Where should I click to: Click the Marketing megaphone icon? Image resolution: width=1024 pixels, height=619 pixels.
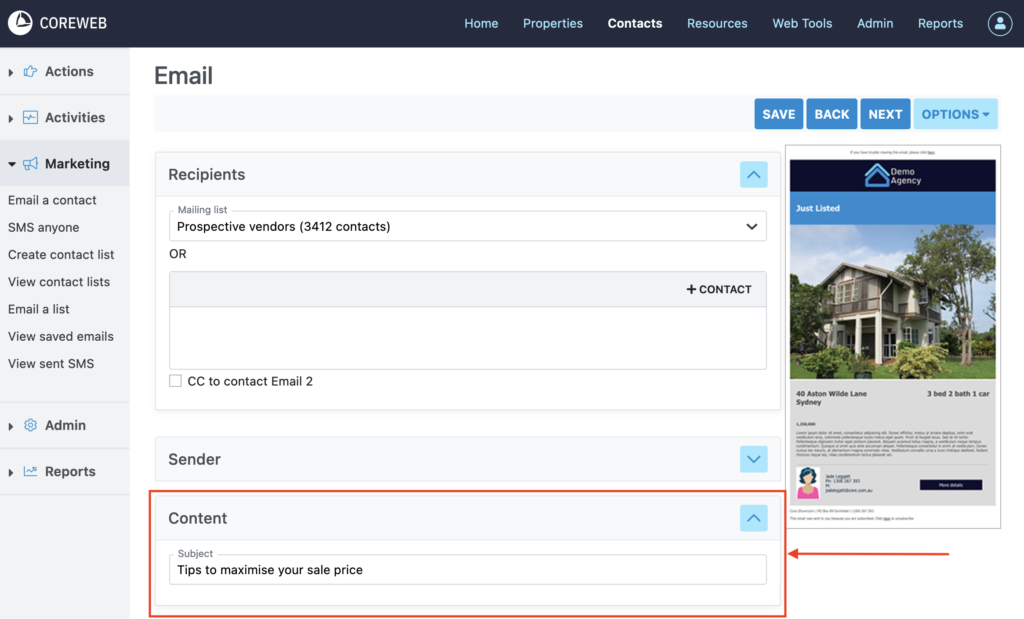[x=30, y=164]
